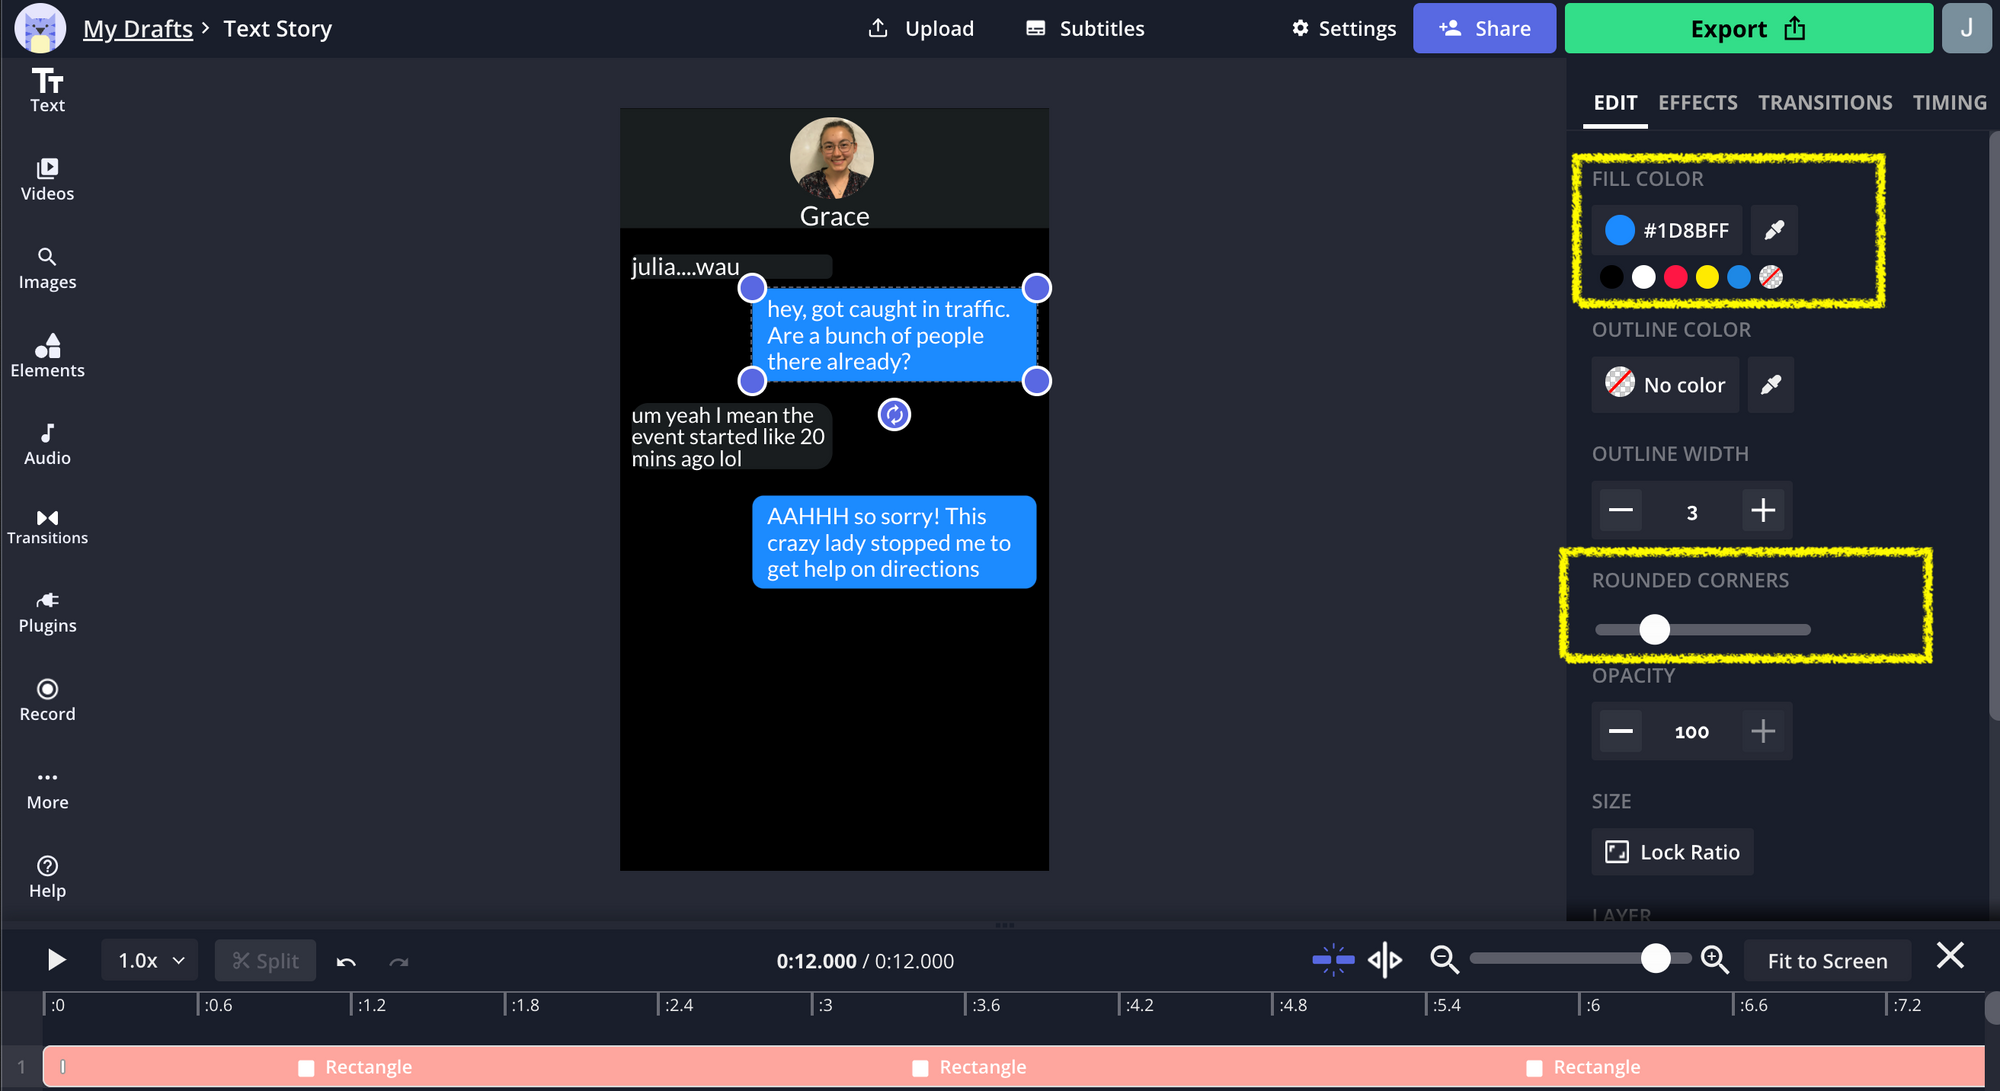Click the green Export button
2000x1091 pixels.
click(x=1747, y=29)
